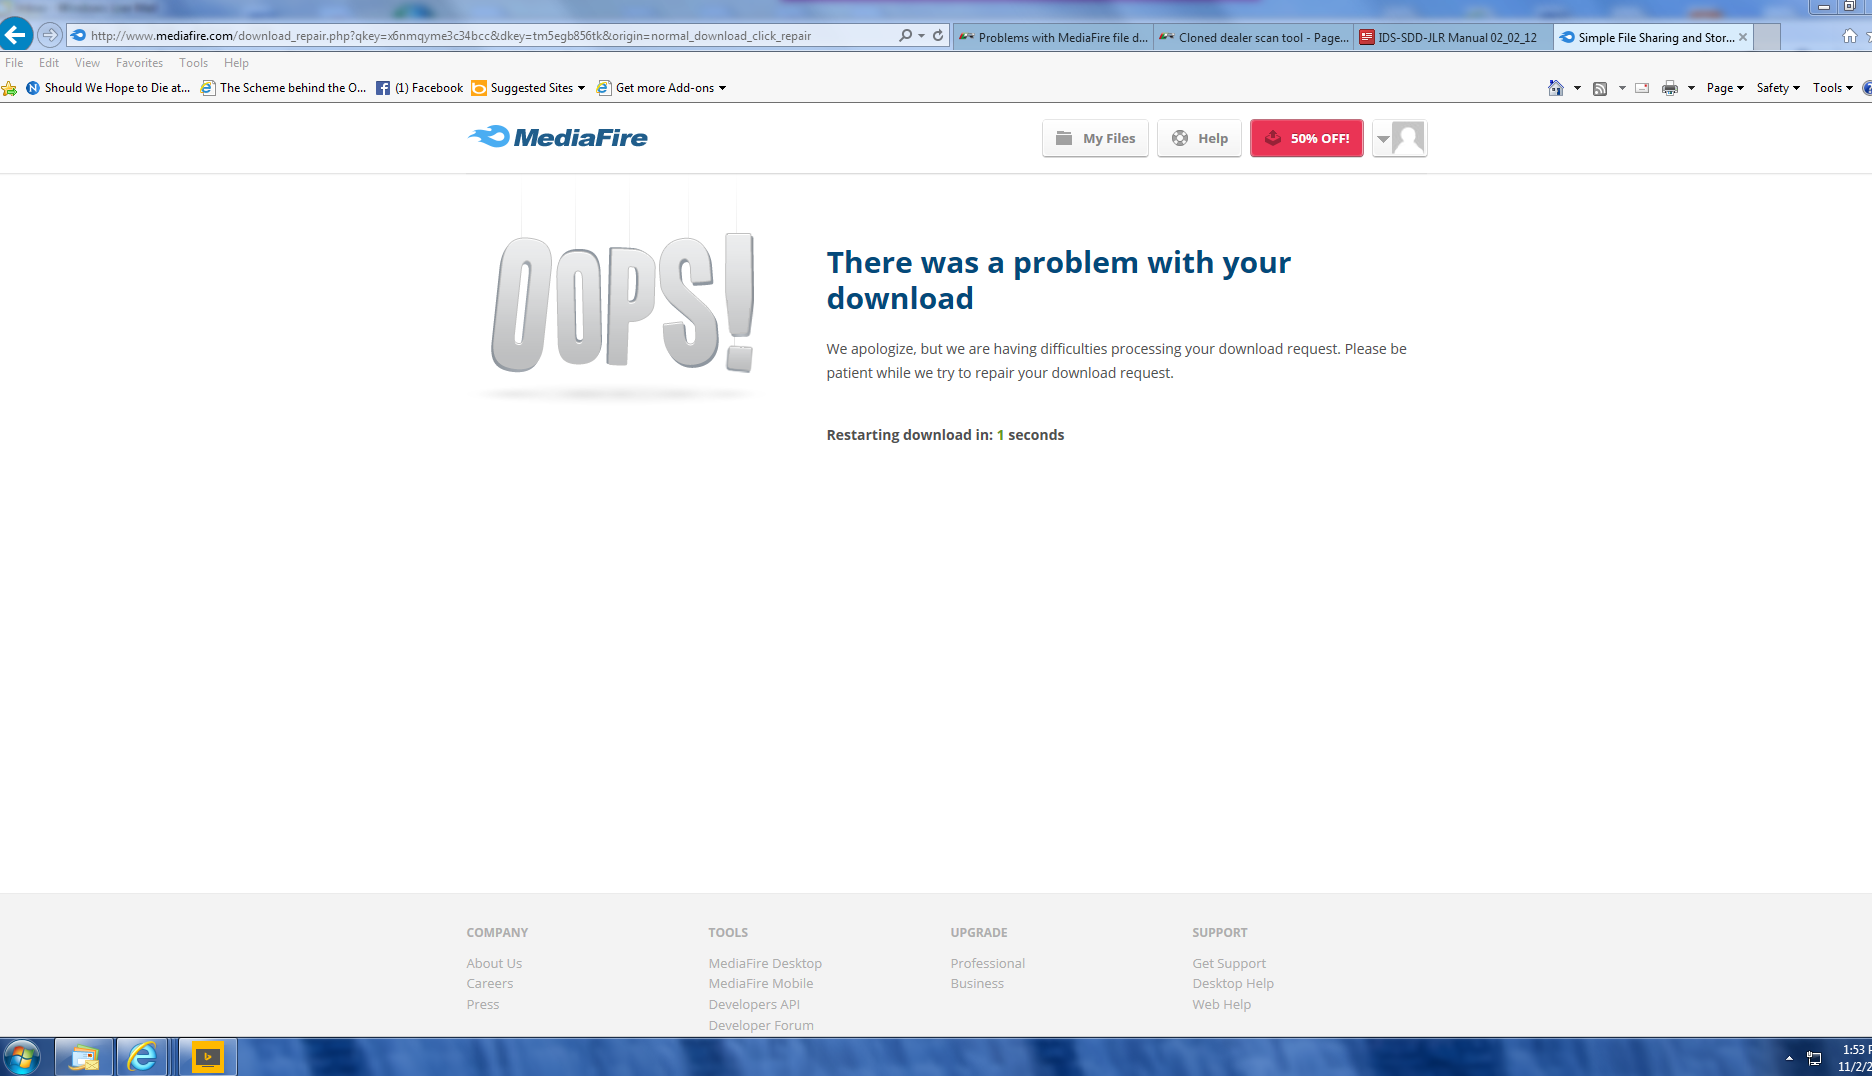This screenshot has width=1872, height=1076.
Task: Open the 'Desktop Help' footer link
Action: [x=1233, y=983]
